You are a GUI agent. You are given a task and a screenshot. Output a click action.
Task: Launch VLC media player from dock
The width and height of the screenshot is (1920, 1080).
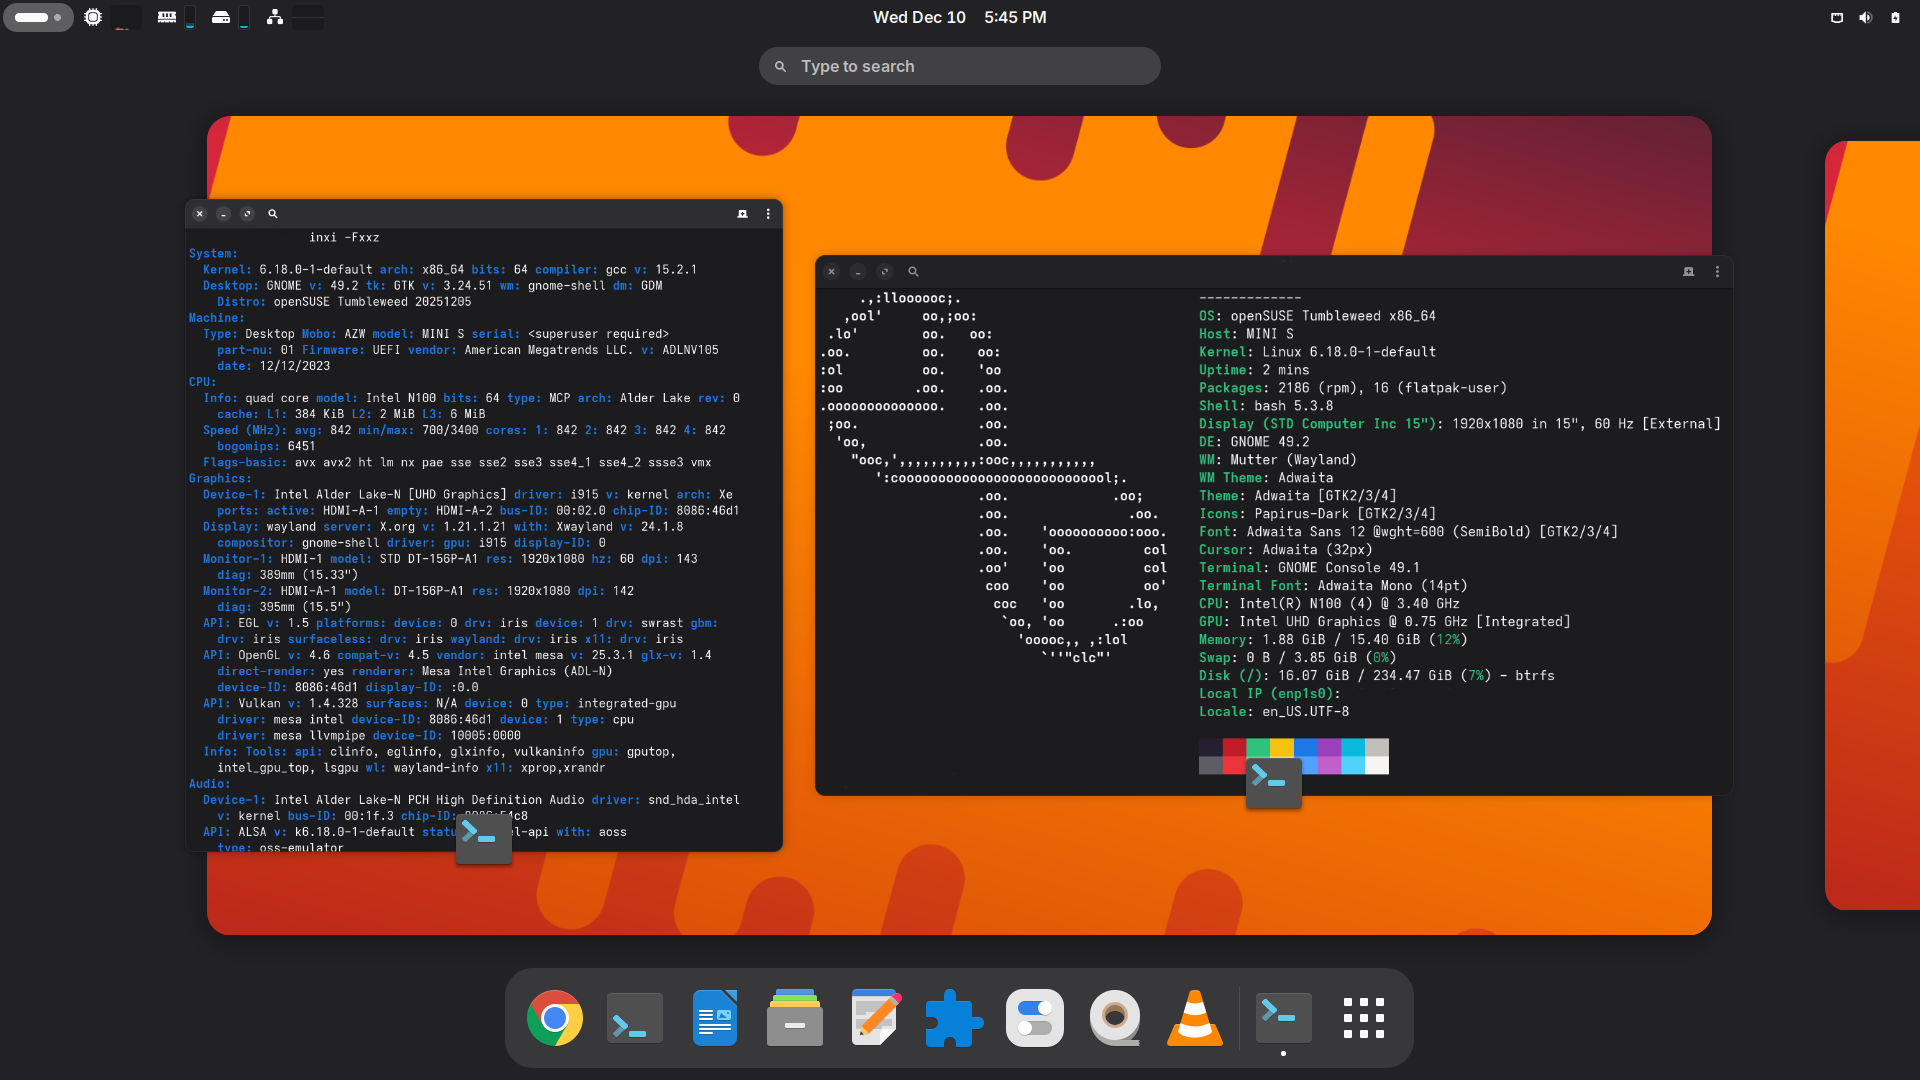coord(1194,1018)
